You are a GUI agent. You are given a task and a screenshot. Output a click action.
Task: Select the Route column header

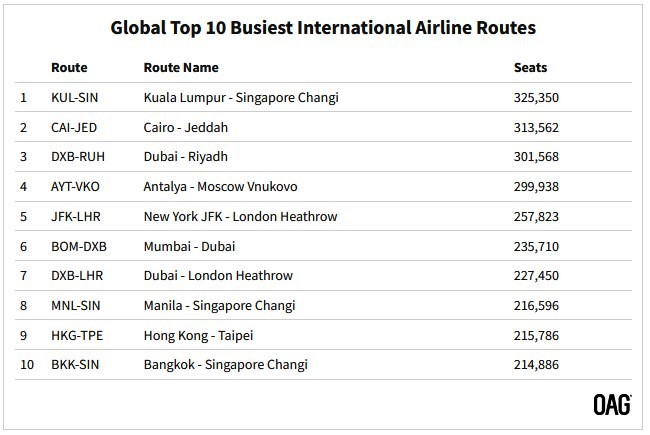[69, 68]
